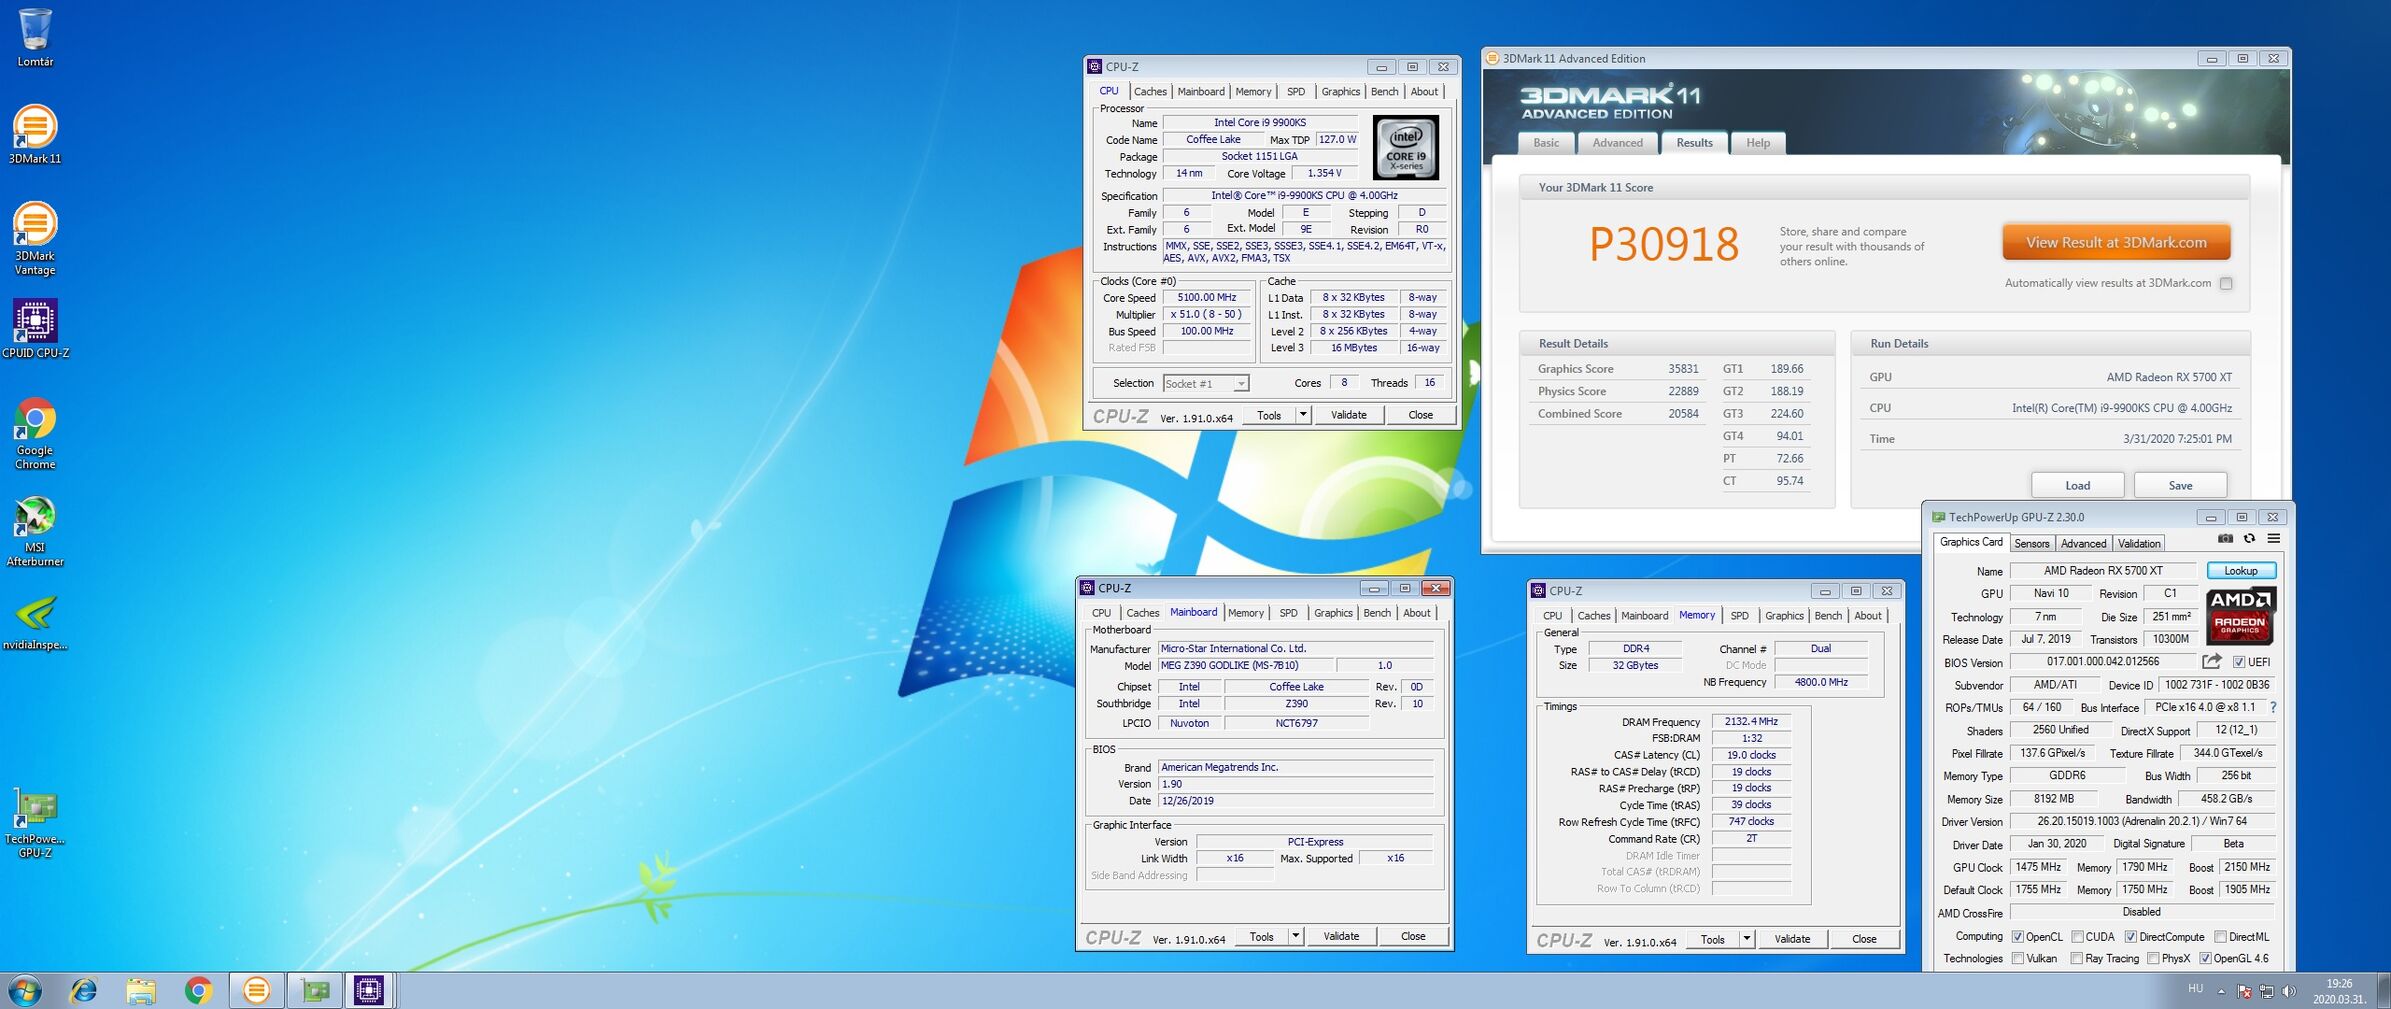Open the Windows Start menu orb
The image size is (2391, 1009).
(25, 990)
